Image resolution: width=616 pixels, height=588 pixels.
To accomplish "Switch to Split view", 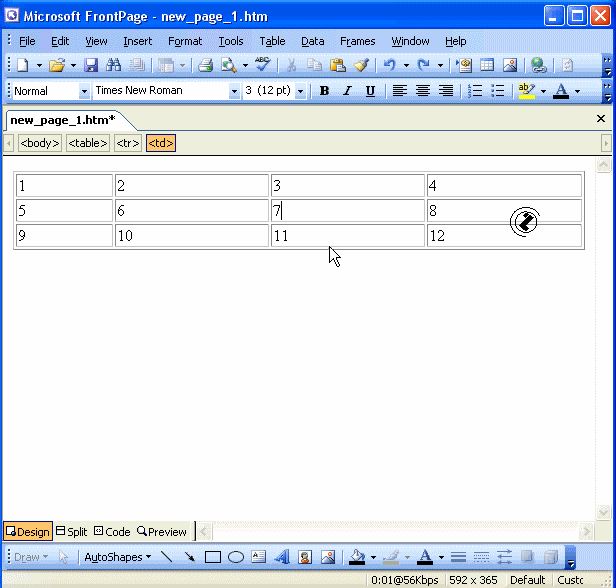I will pos(72,531).
